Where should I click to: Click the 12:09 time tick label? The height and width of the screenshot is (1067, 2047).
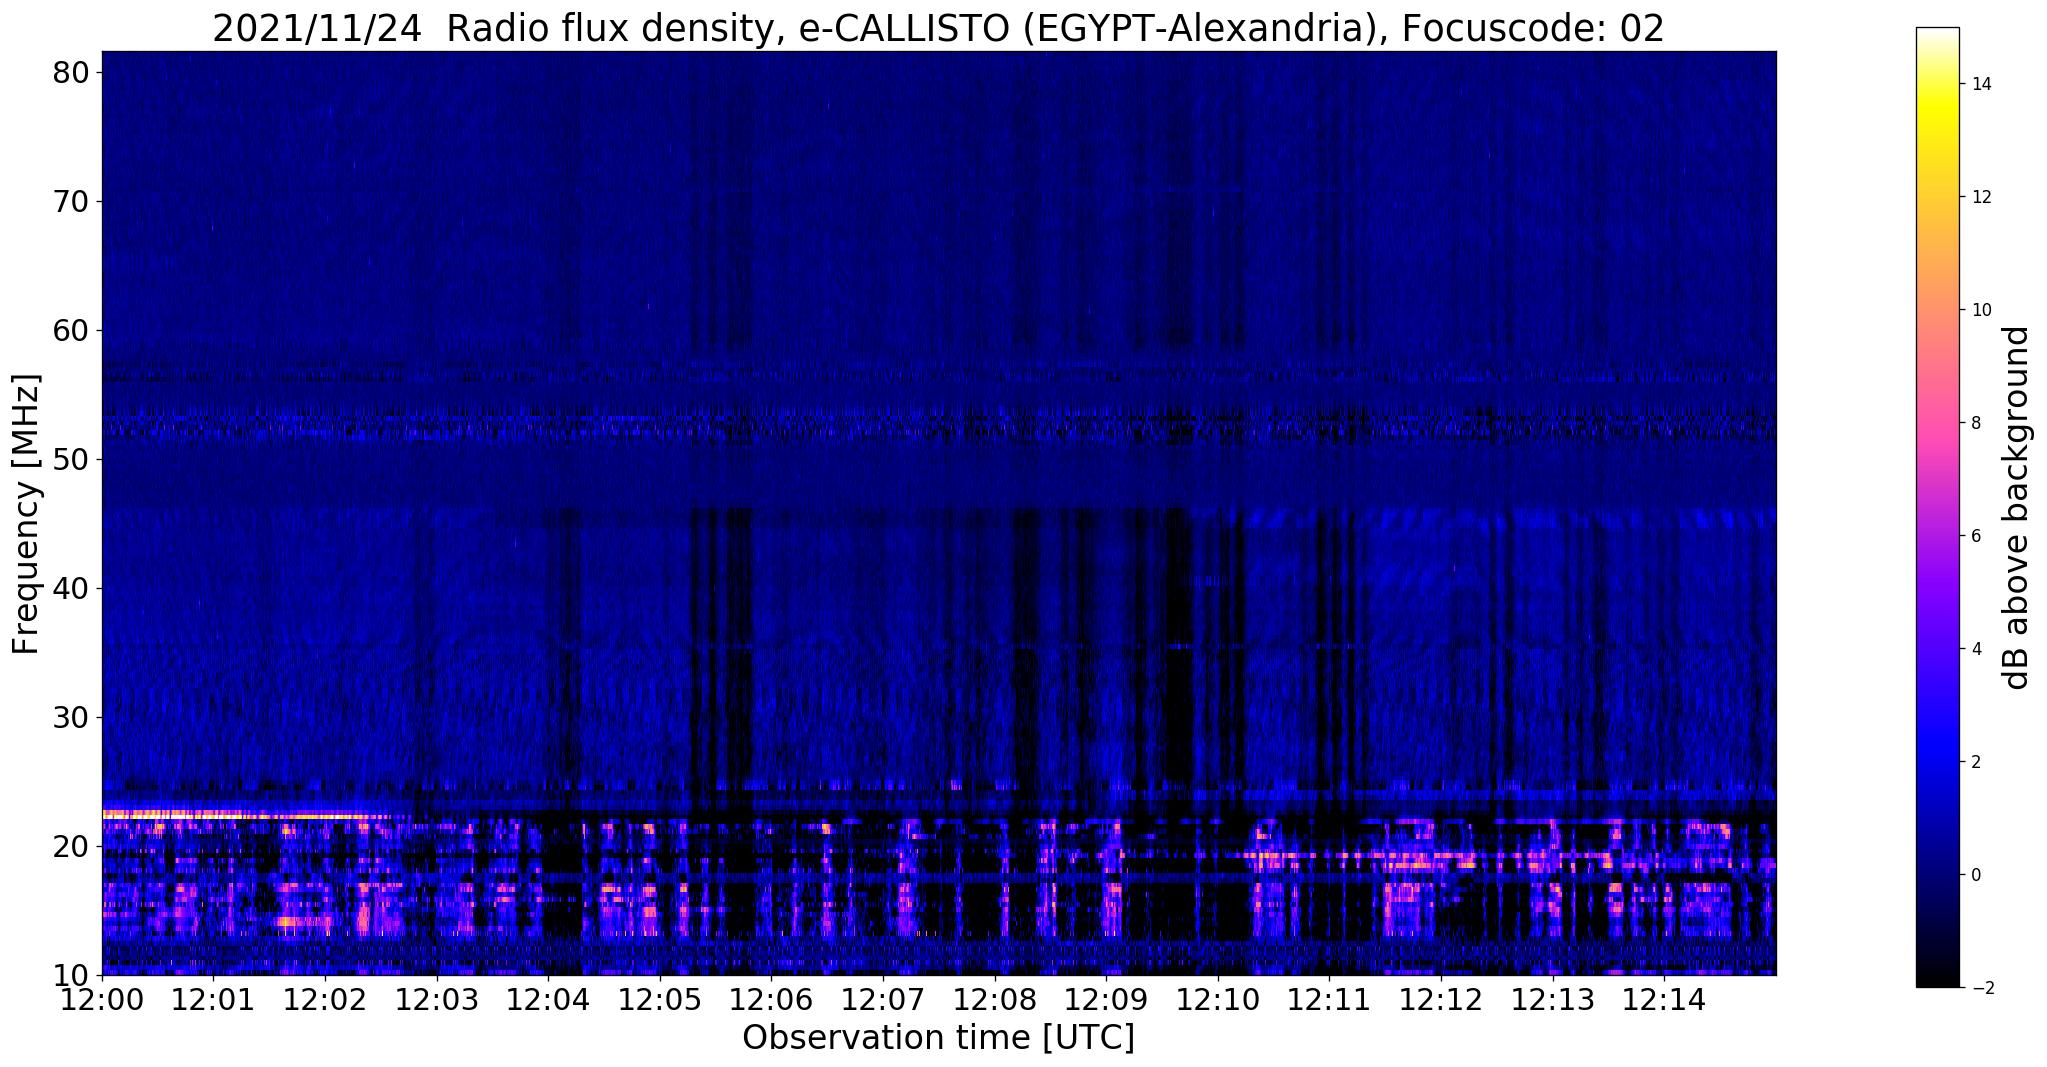click(x=1106, y=1000)
